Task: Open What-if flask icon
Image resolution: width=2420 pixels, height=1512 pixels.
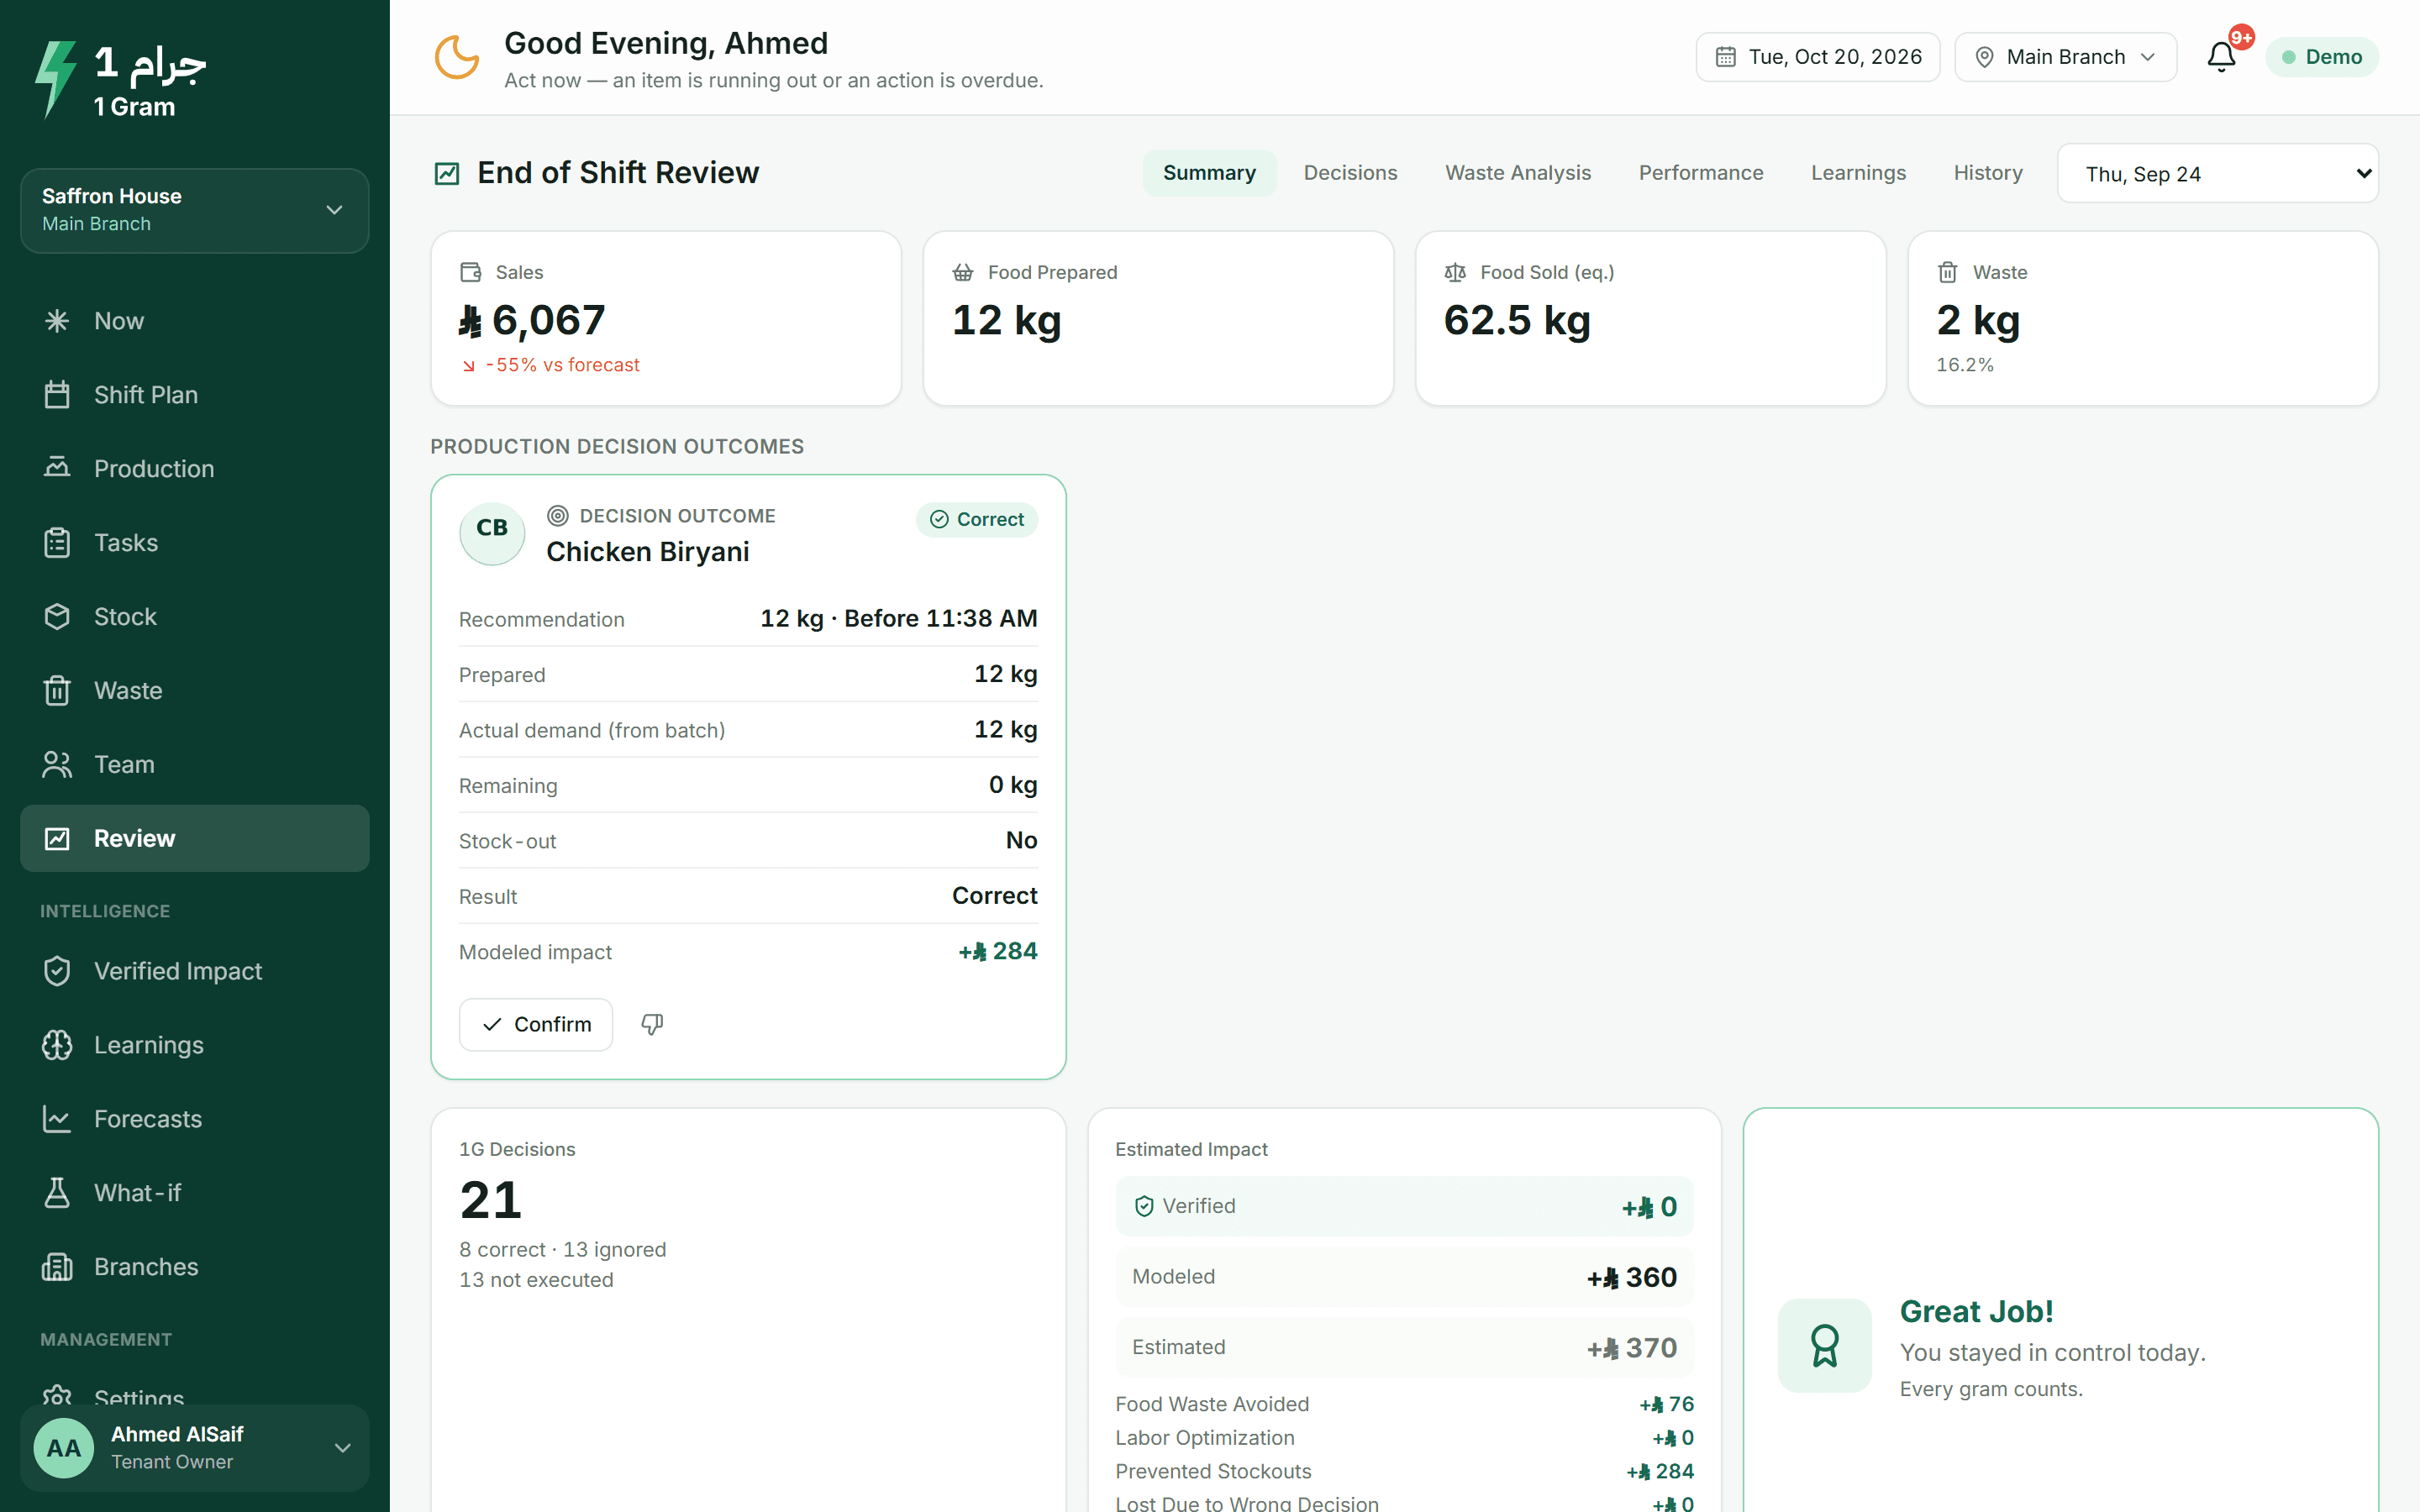Action: [57, 1193]
